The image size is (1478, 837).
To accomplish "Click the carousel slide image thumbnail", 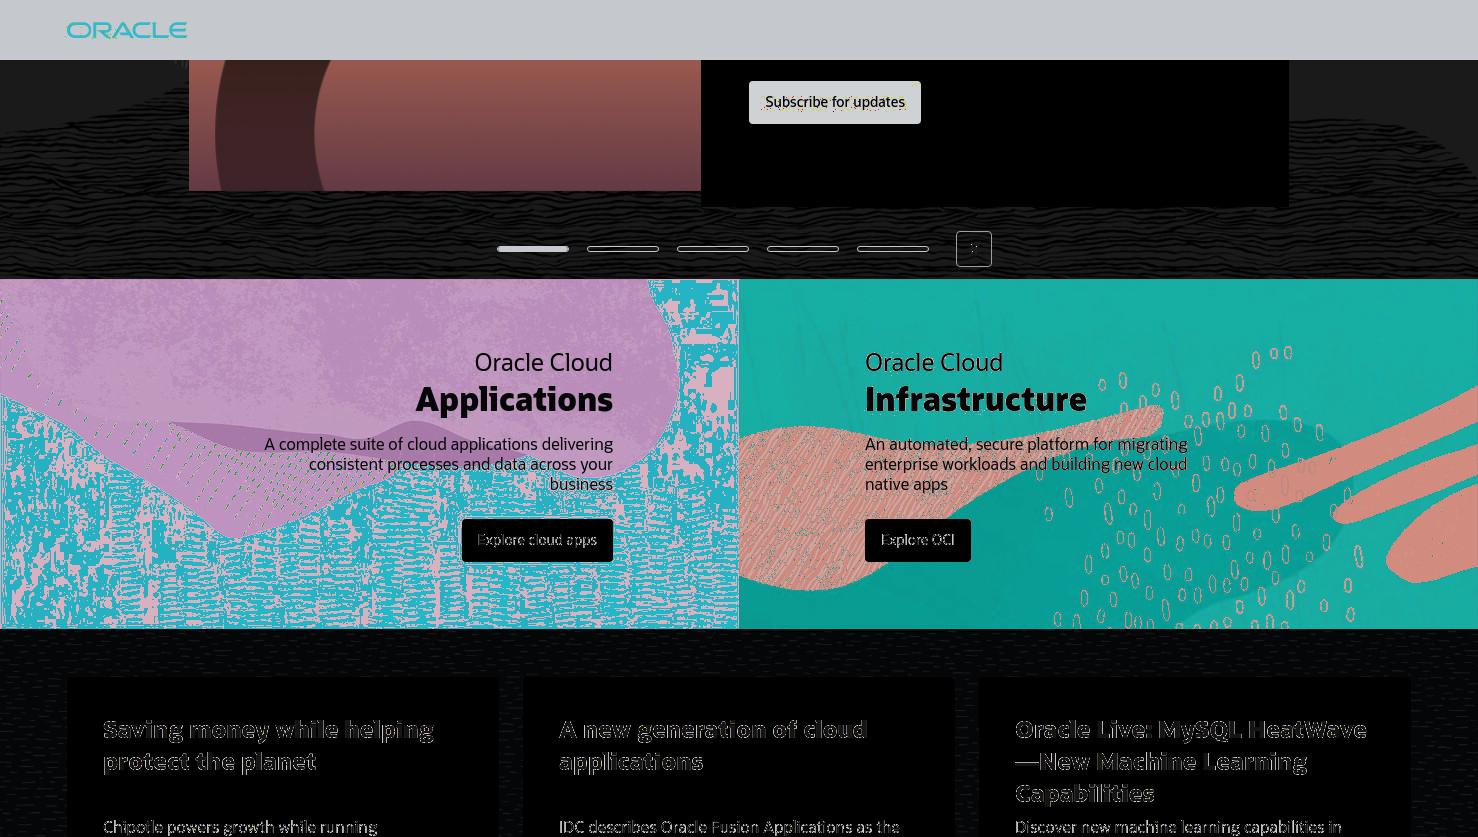I will [x=445, y=125].
